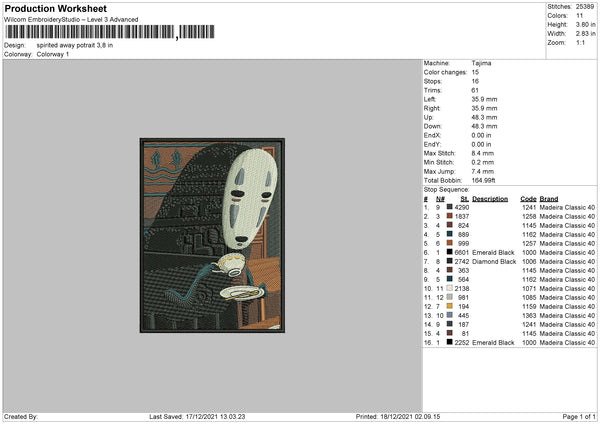Screen dimensions: 600x424
Task: Select the Wilcom EmbroideryStudio Level 3 Advanced text
Action: click(71, 20)
